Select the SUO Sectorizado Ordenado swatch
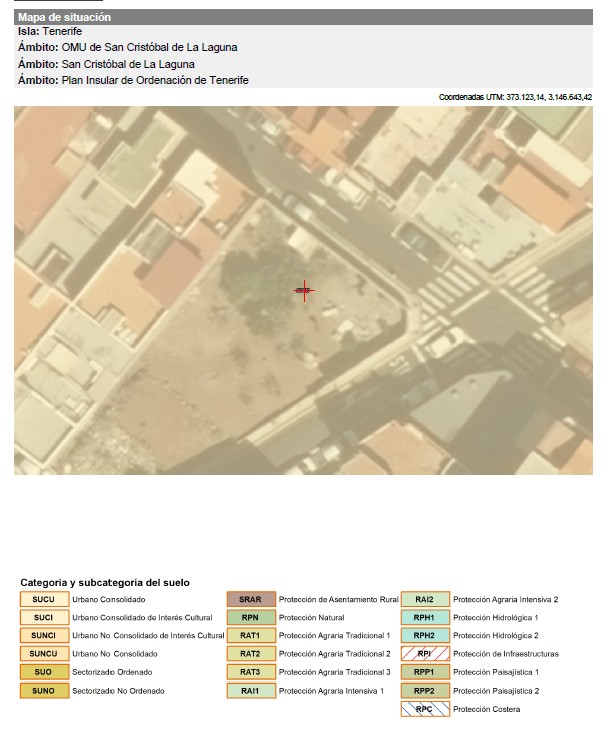 (x=44, y=672)
